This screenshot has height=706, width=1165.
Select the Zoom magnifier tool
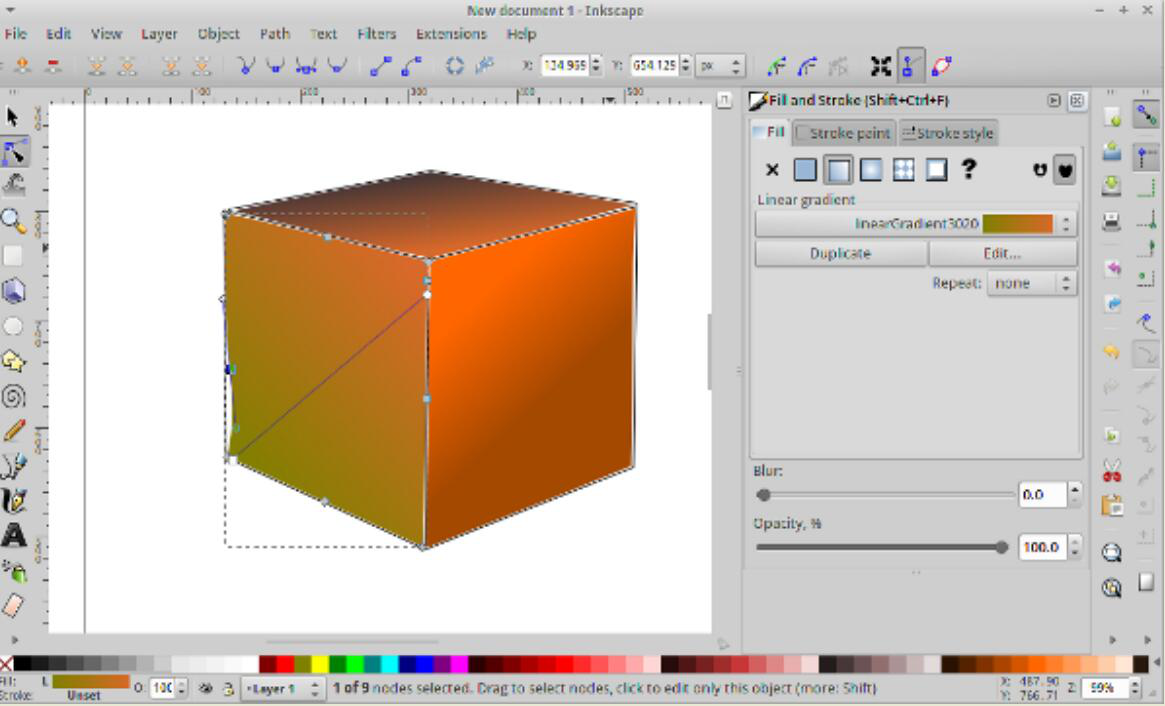click(x=13, y=221)
